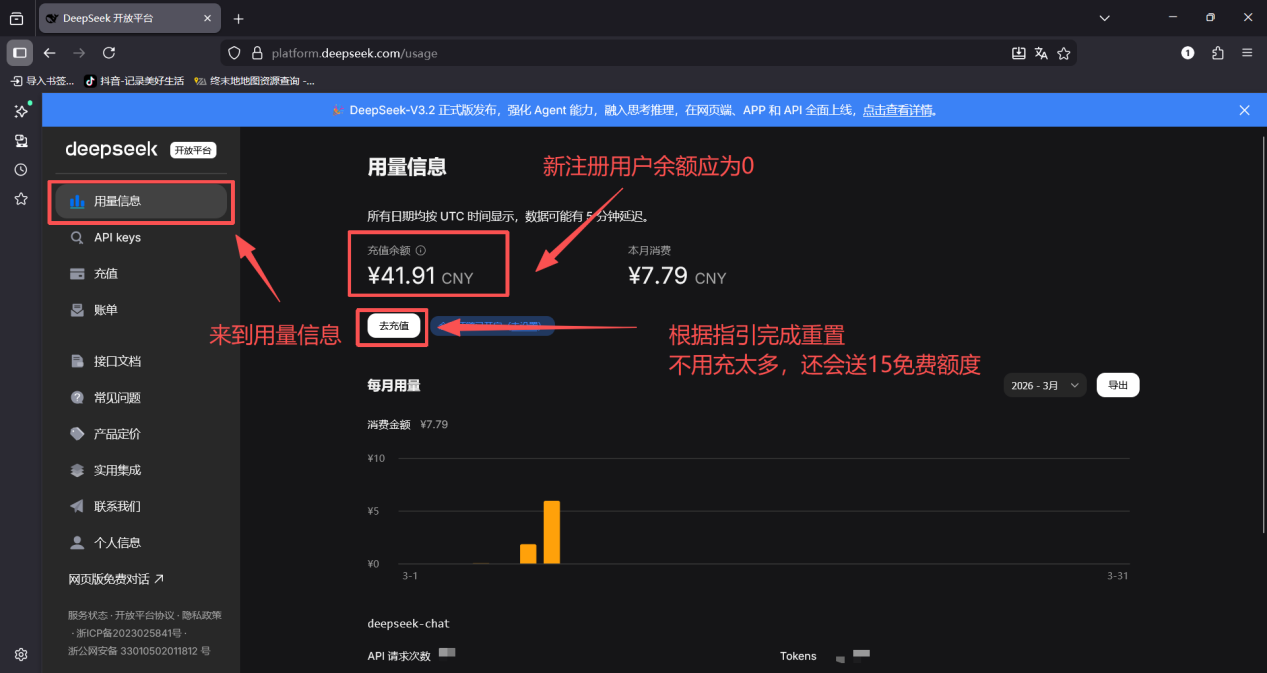Open the 抖音-记录美好生活 bookmark
Image resolution: width=1267 pixels, height=673 pixels.
135,81
